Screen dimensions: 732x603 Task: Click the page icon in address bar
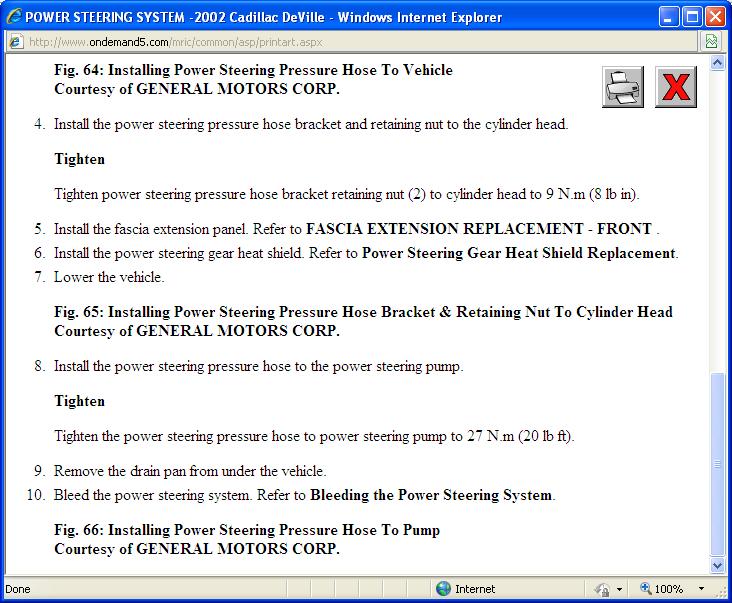[15, 42]
